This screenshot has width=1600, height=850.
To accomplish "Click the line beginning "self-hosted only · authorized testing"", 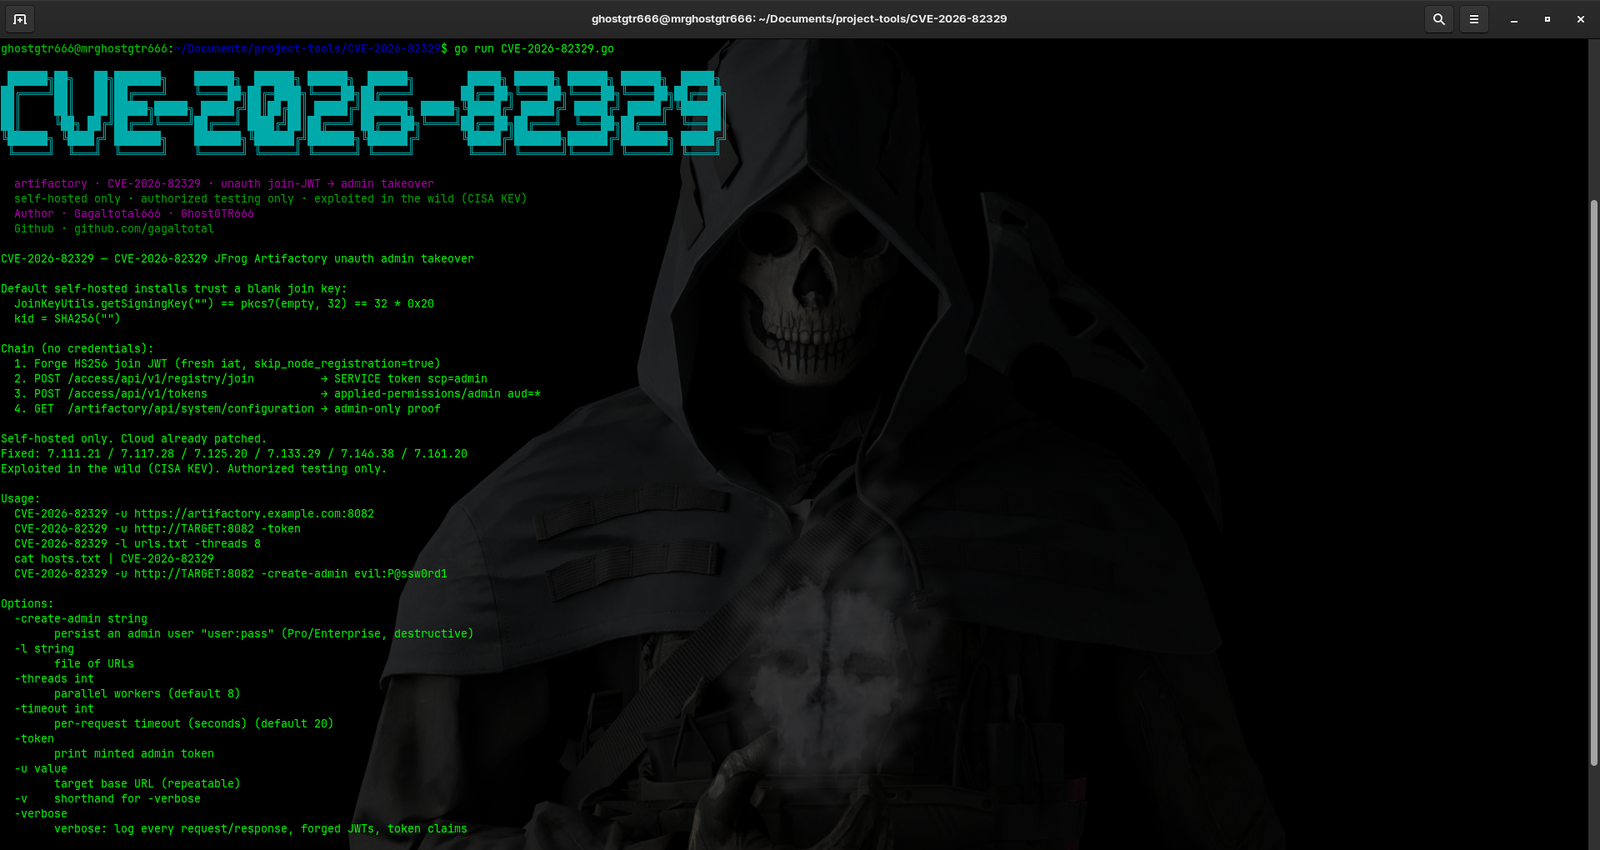I will click(270, 199).
